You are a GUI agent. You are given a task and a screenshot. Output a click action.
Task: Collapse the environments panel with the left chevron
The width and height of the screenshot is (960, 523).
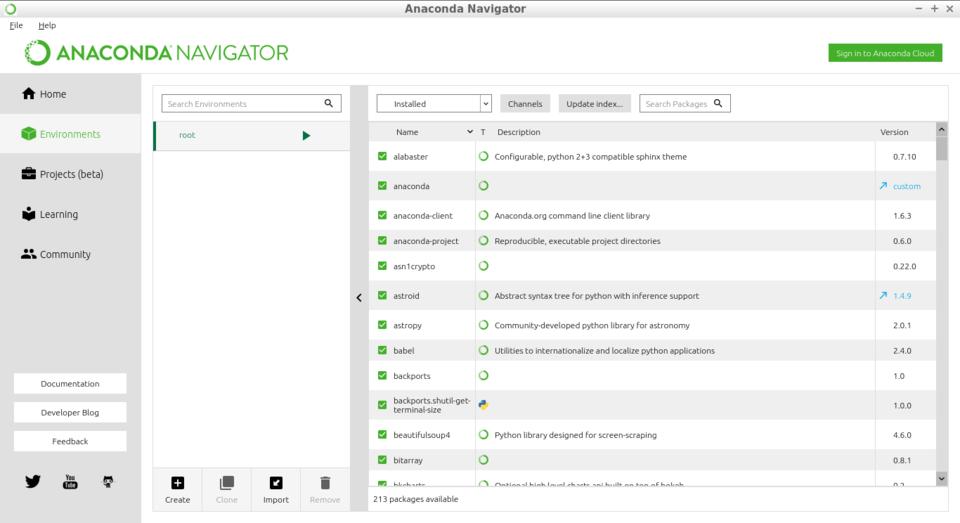pyautogui.click(x=359, y=297)
